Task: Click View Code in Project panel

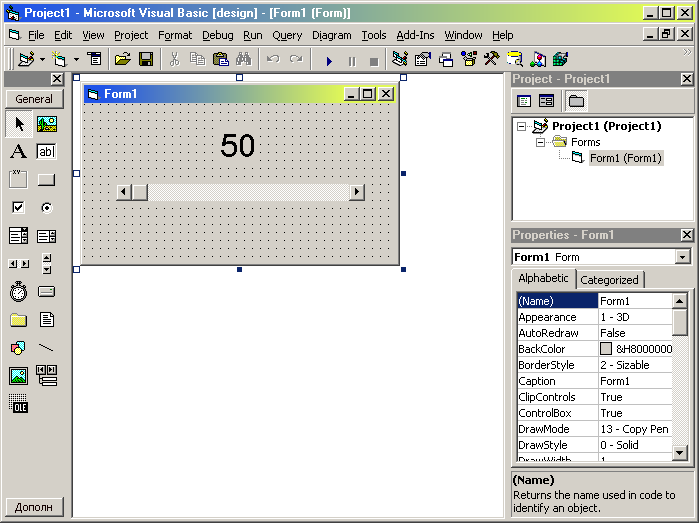Action: coord(524,101)
